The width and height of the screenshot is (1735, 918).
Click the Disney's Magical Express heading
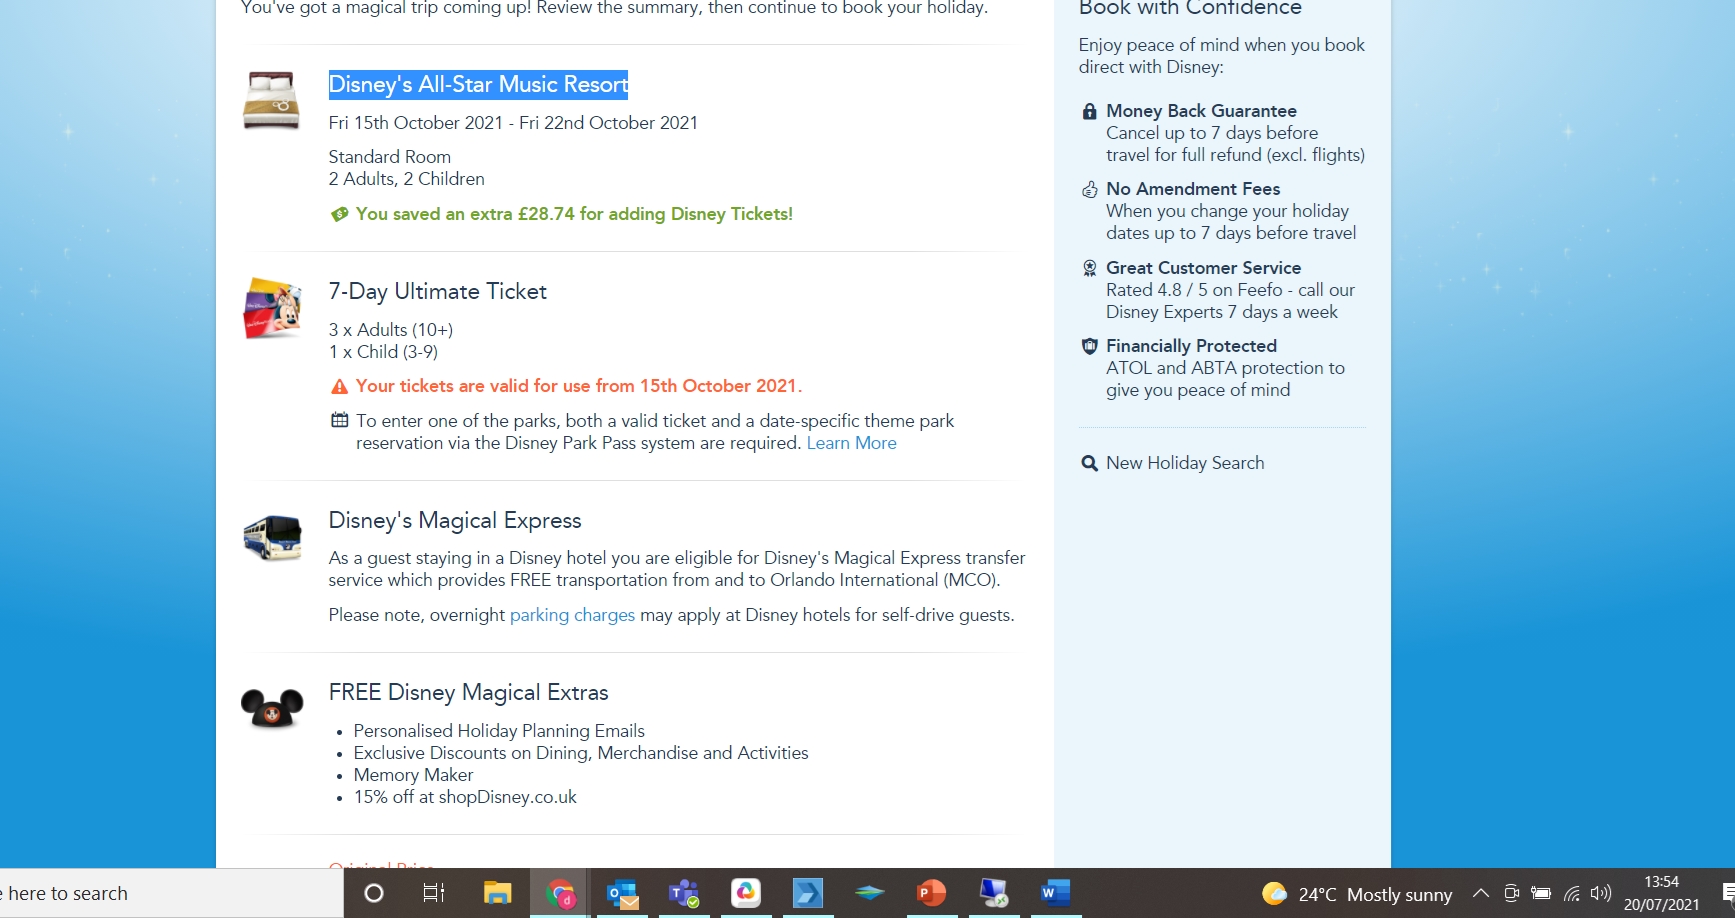point(455,520)
